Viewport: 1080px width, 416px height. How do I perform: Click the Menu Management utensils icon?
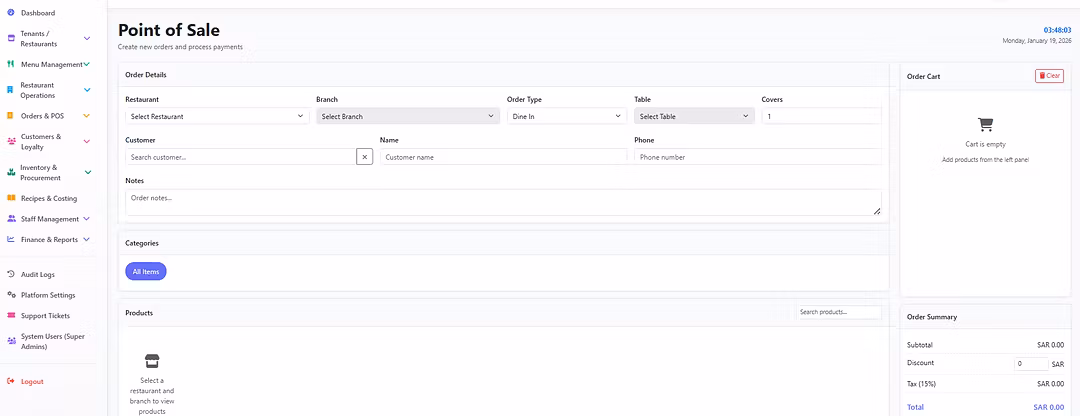coord(10,65)
